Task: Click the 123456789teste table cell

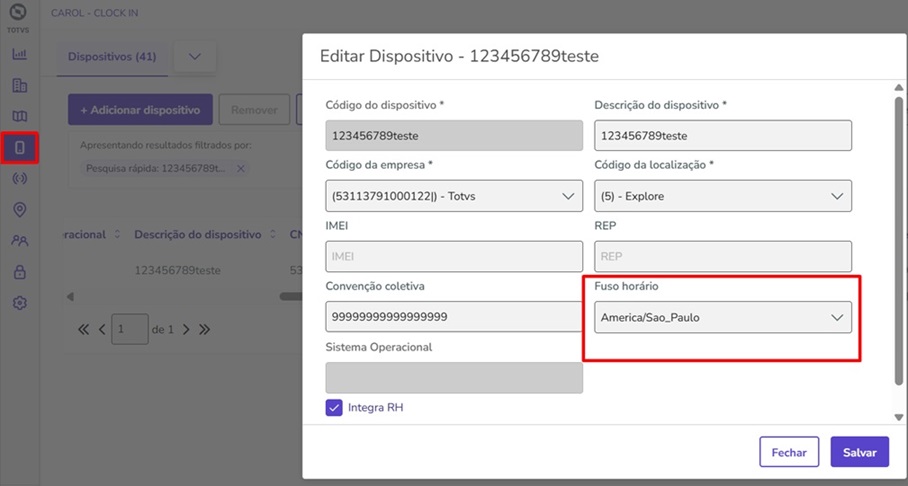Action: point(178,271)
